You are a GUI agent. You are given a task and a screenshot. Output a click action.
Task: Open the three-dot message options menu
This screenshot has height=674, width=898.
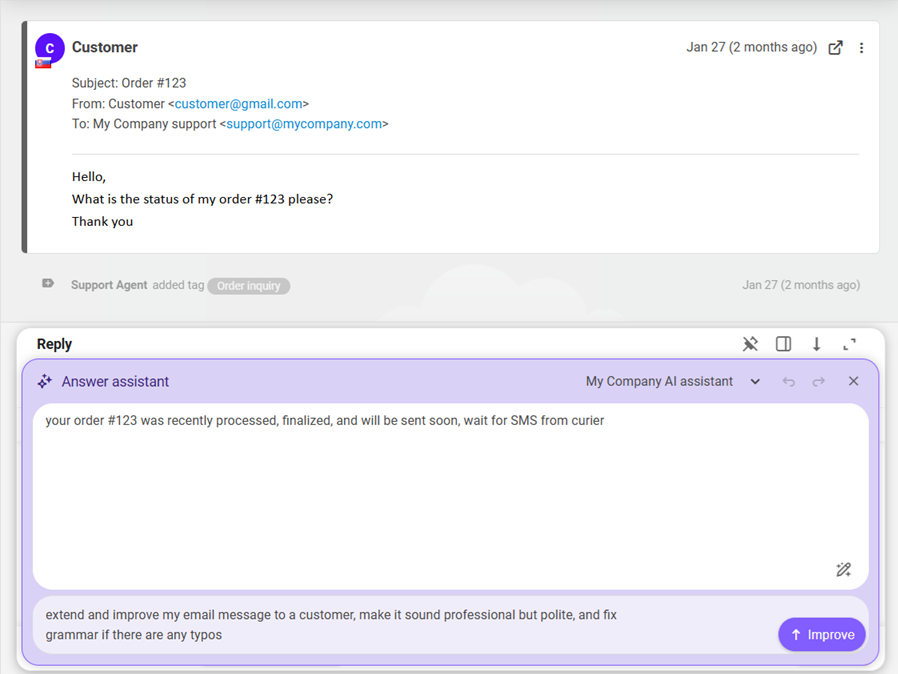[861, 48]
